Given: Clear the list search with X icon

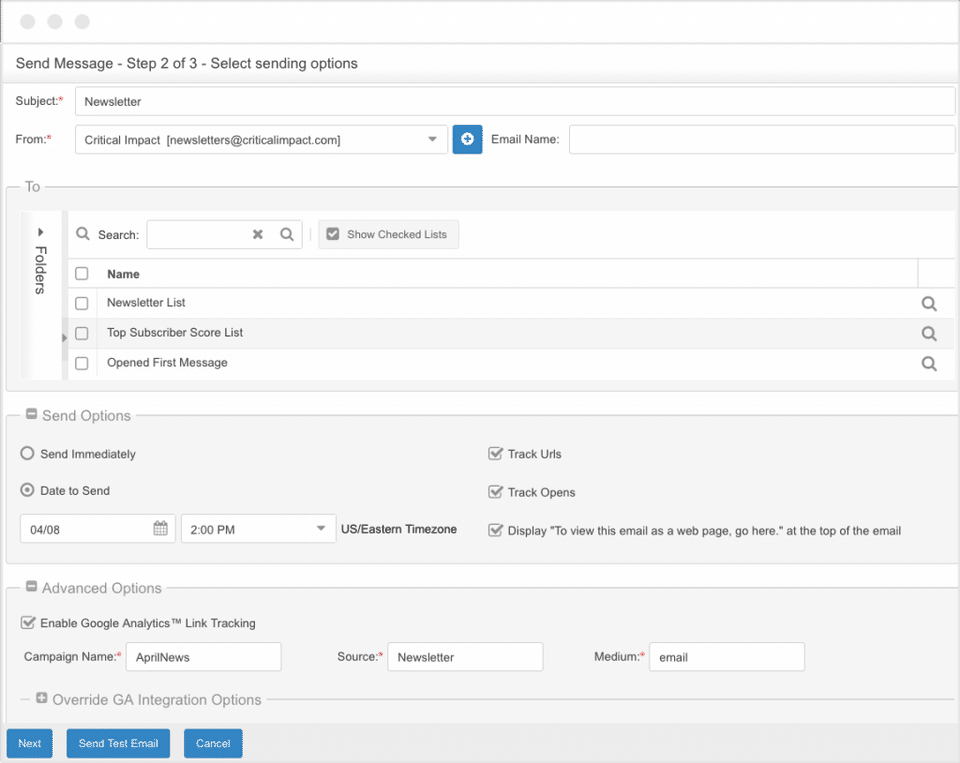Looking at the screenshot, I should (258, 235).
